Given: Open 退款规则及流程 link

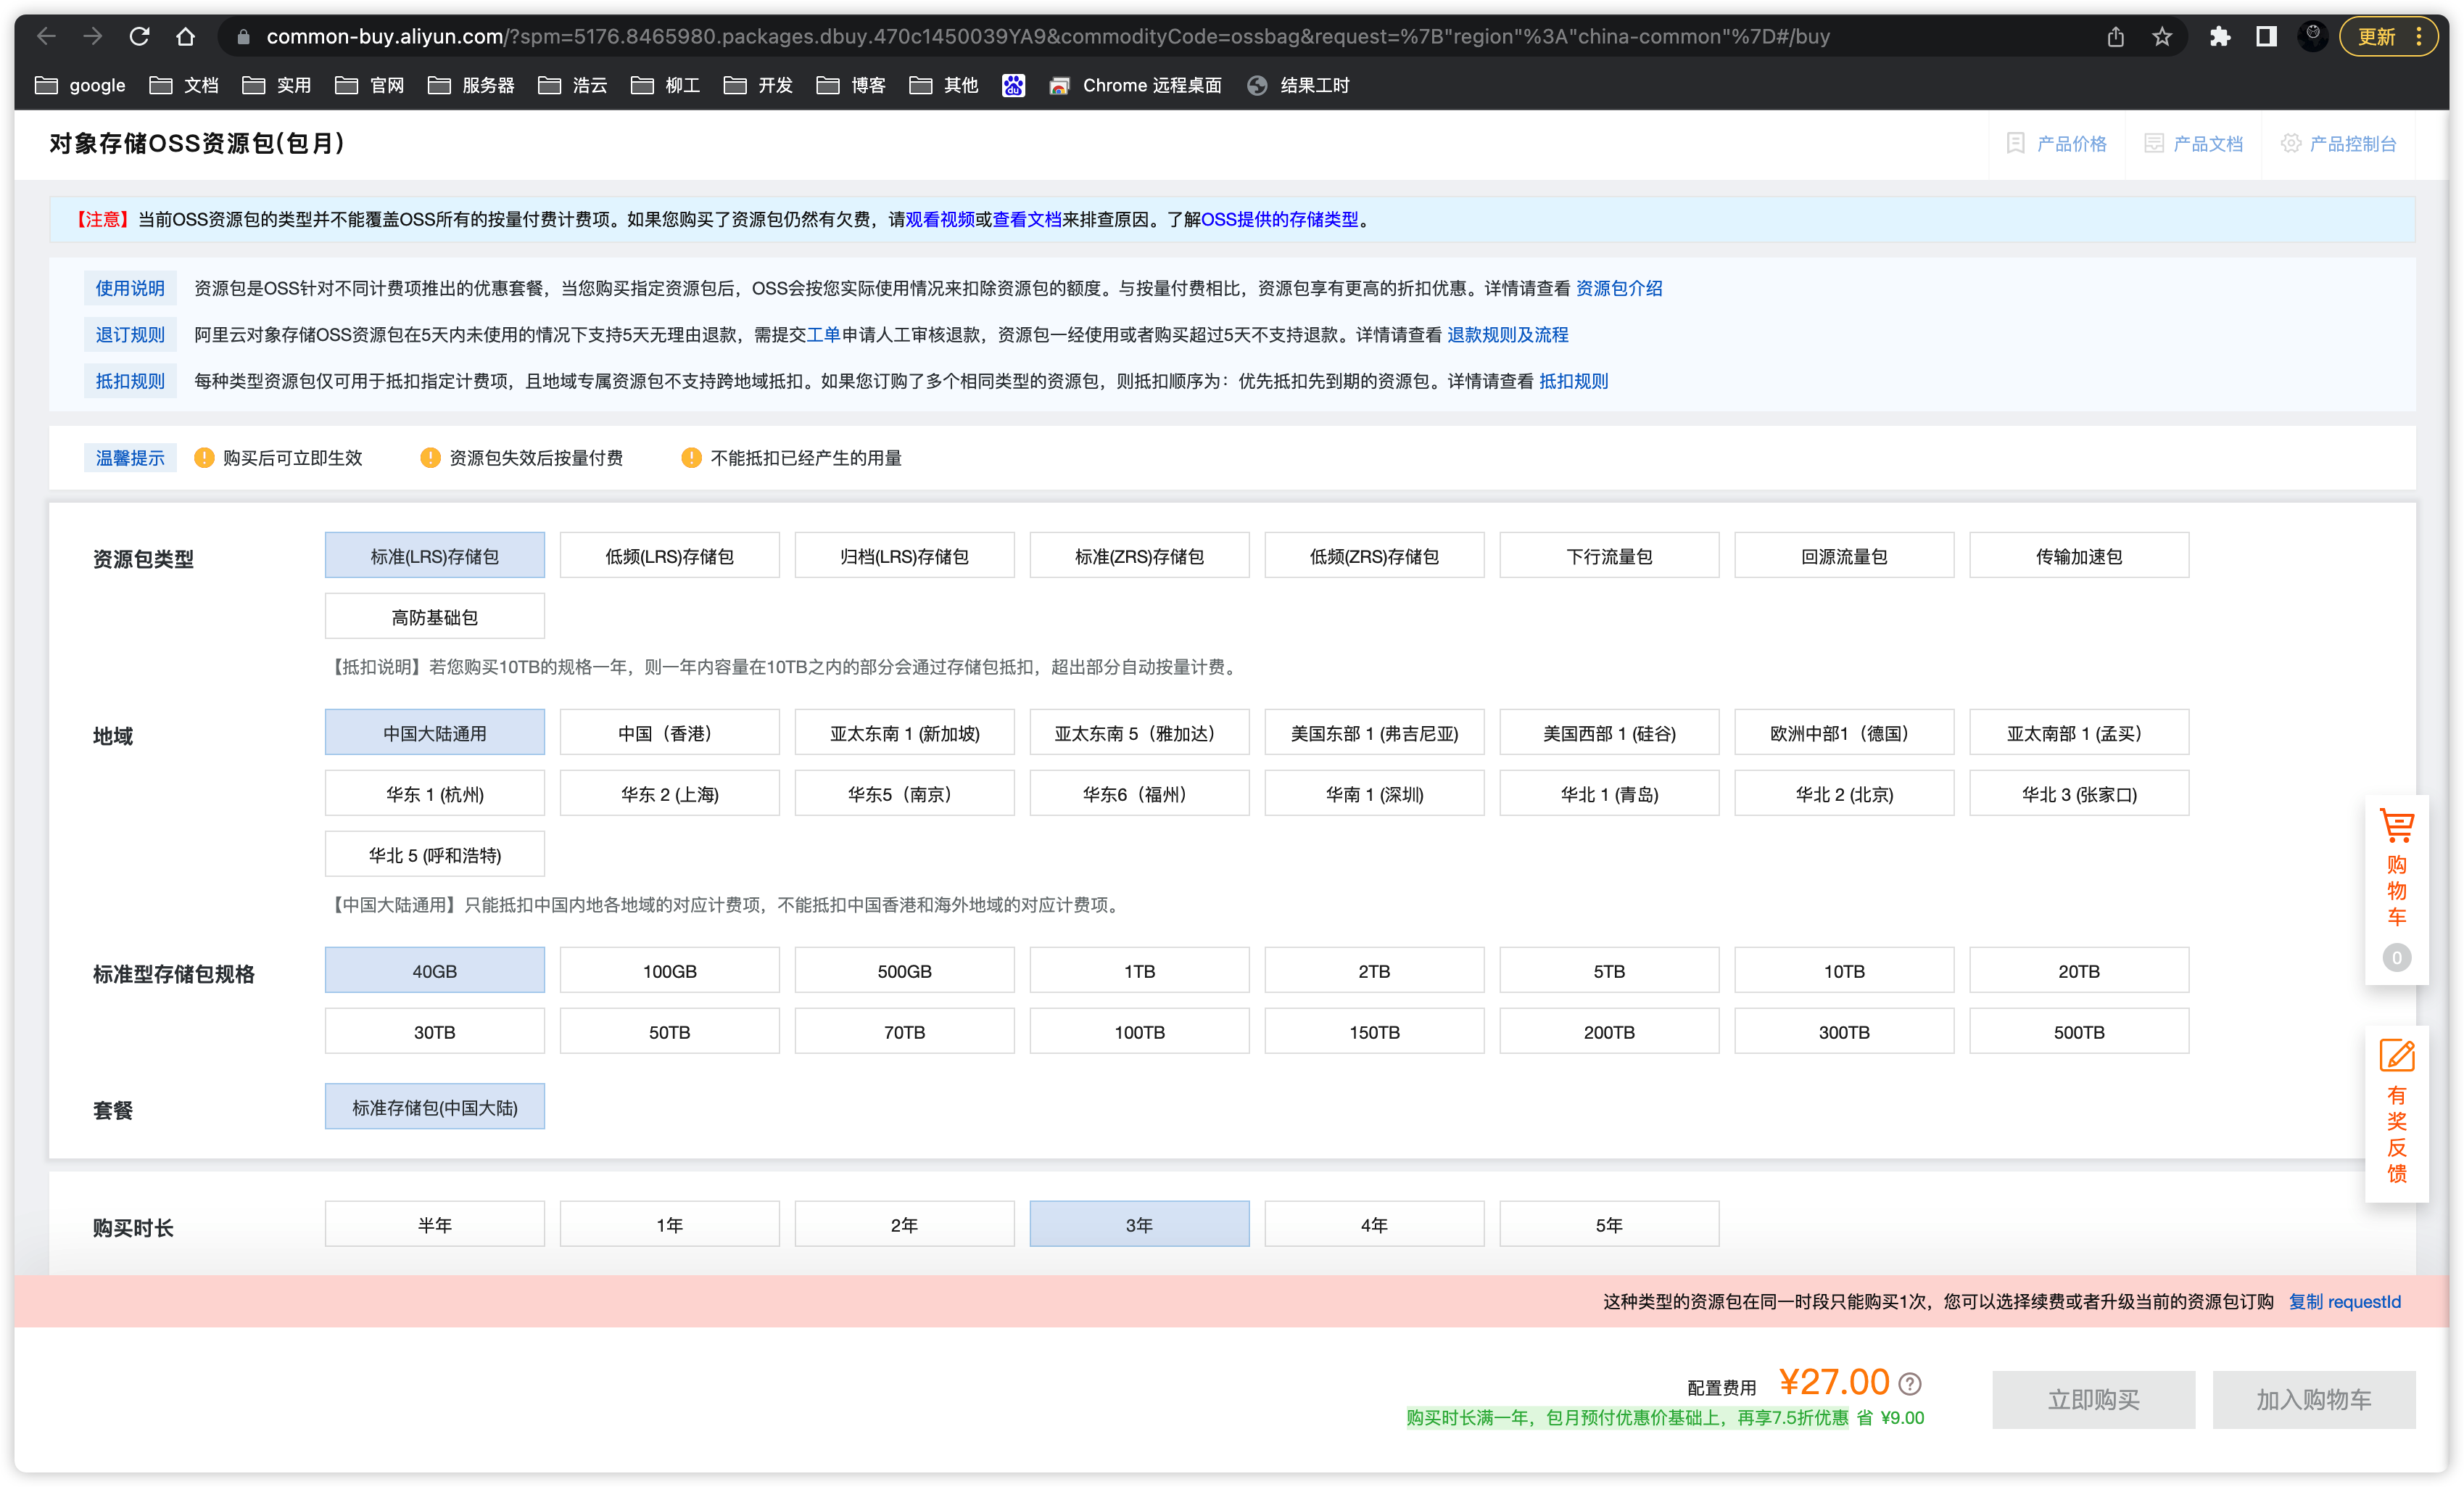Looking at the screenshot, I should click(x=1507, y=335).
